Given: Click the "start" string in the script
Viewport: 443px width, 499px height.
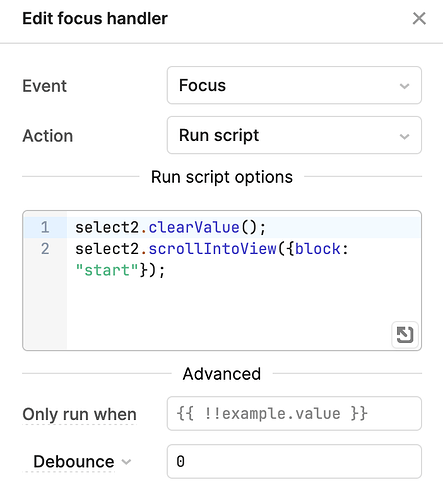Looking at the screenshot, I should click(x=107, y=270).
